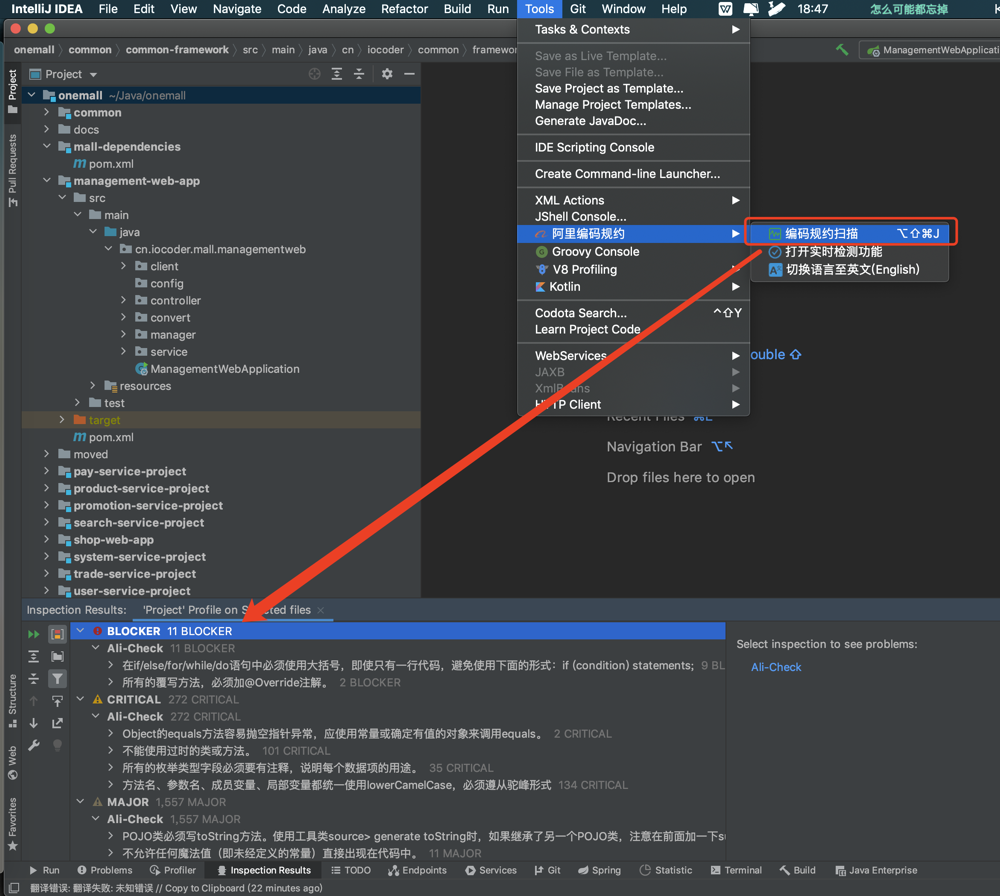
Task: Open the Kotlin submenu in Tools
Action: 633,287
